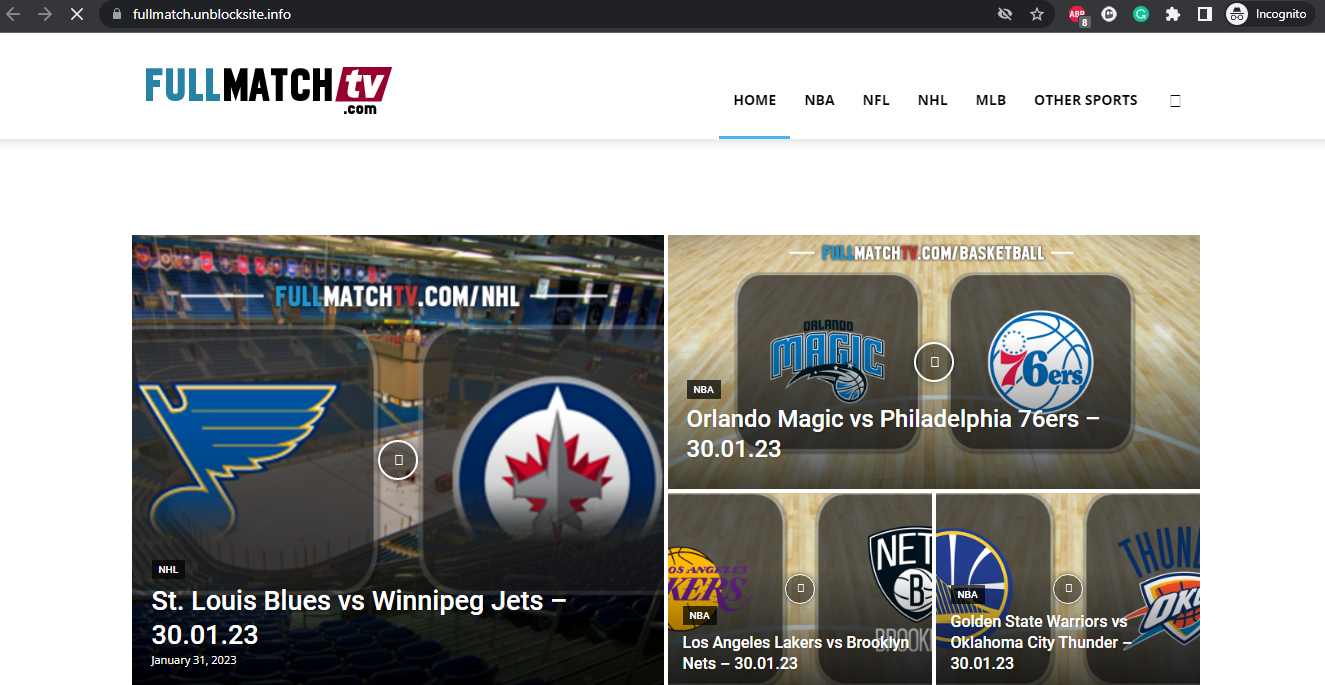Open the browser extensions puzzle menu
Screen dimensions: 1325x685
[1173, 14]
